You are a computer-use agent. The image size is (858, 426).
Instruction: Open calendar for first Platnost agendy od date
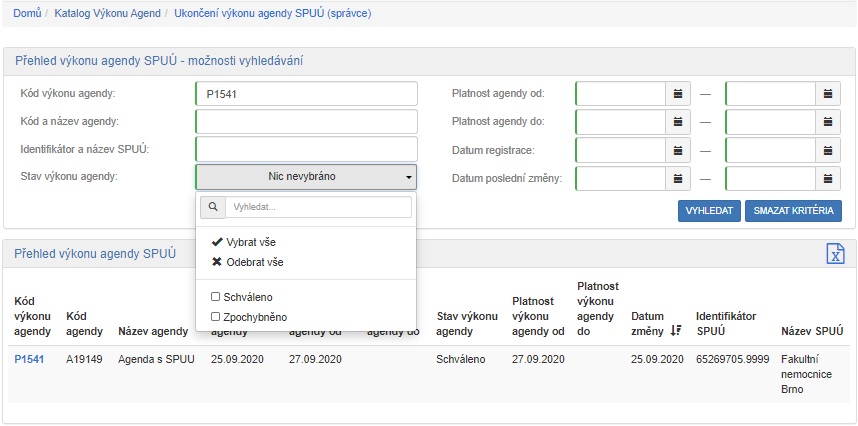pyautogui.click(x=678, y=94)
